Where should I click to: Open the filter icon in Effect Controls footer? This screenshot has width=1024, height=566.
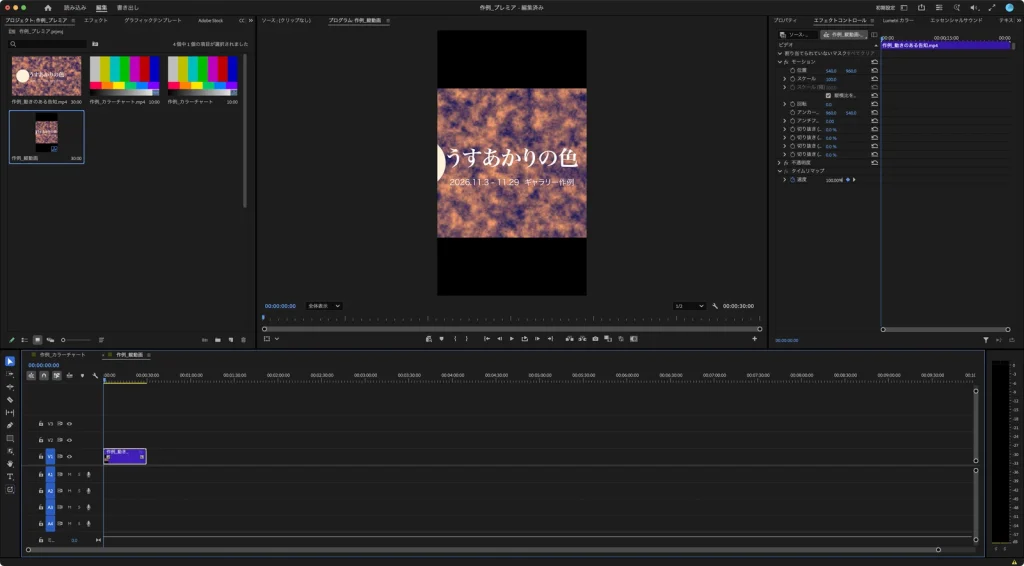(985, 340)
